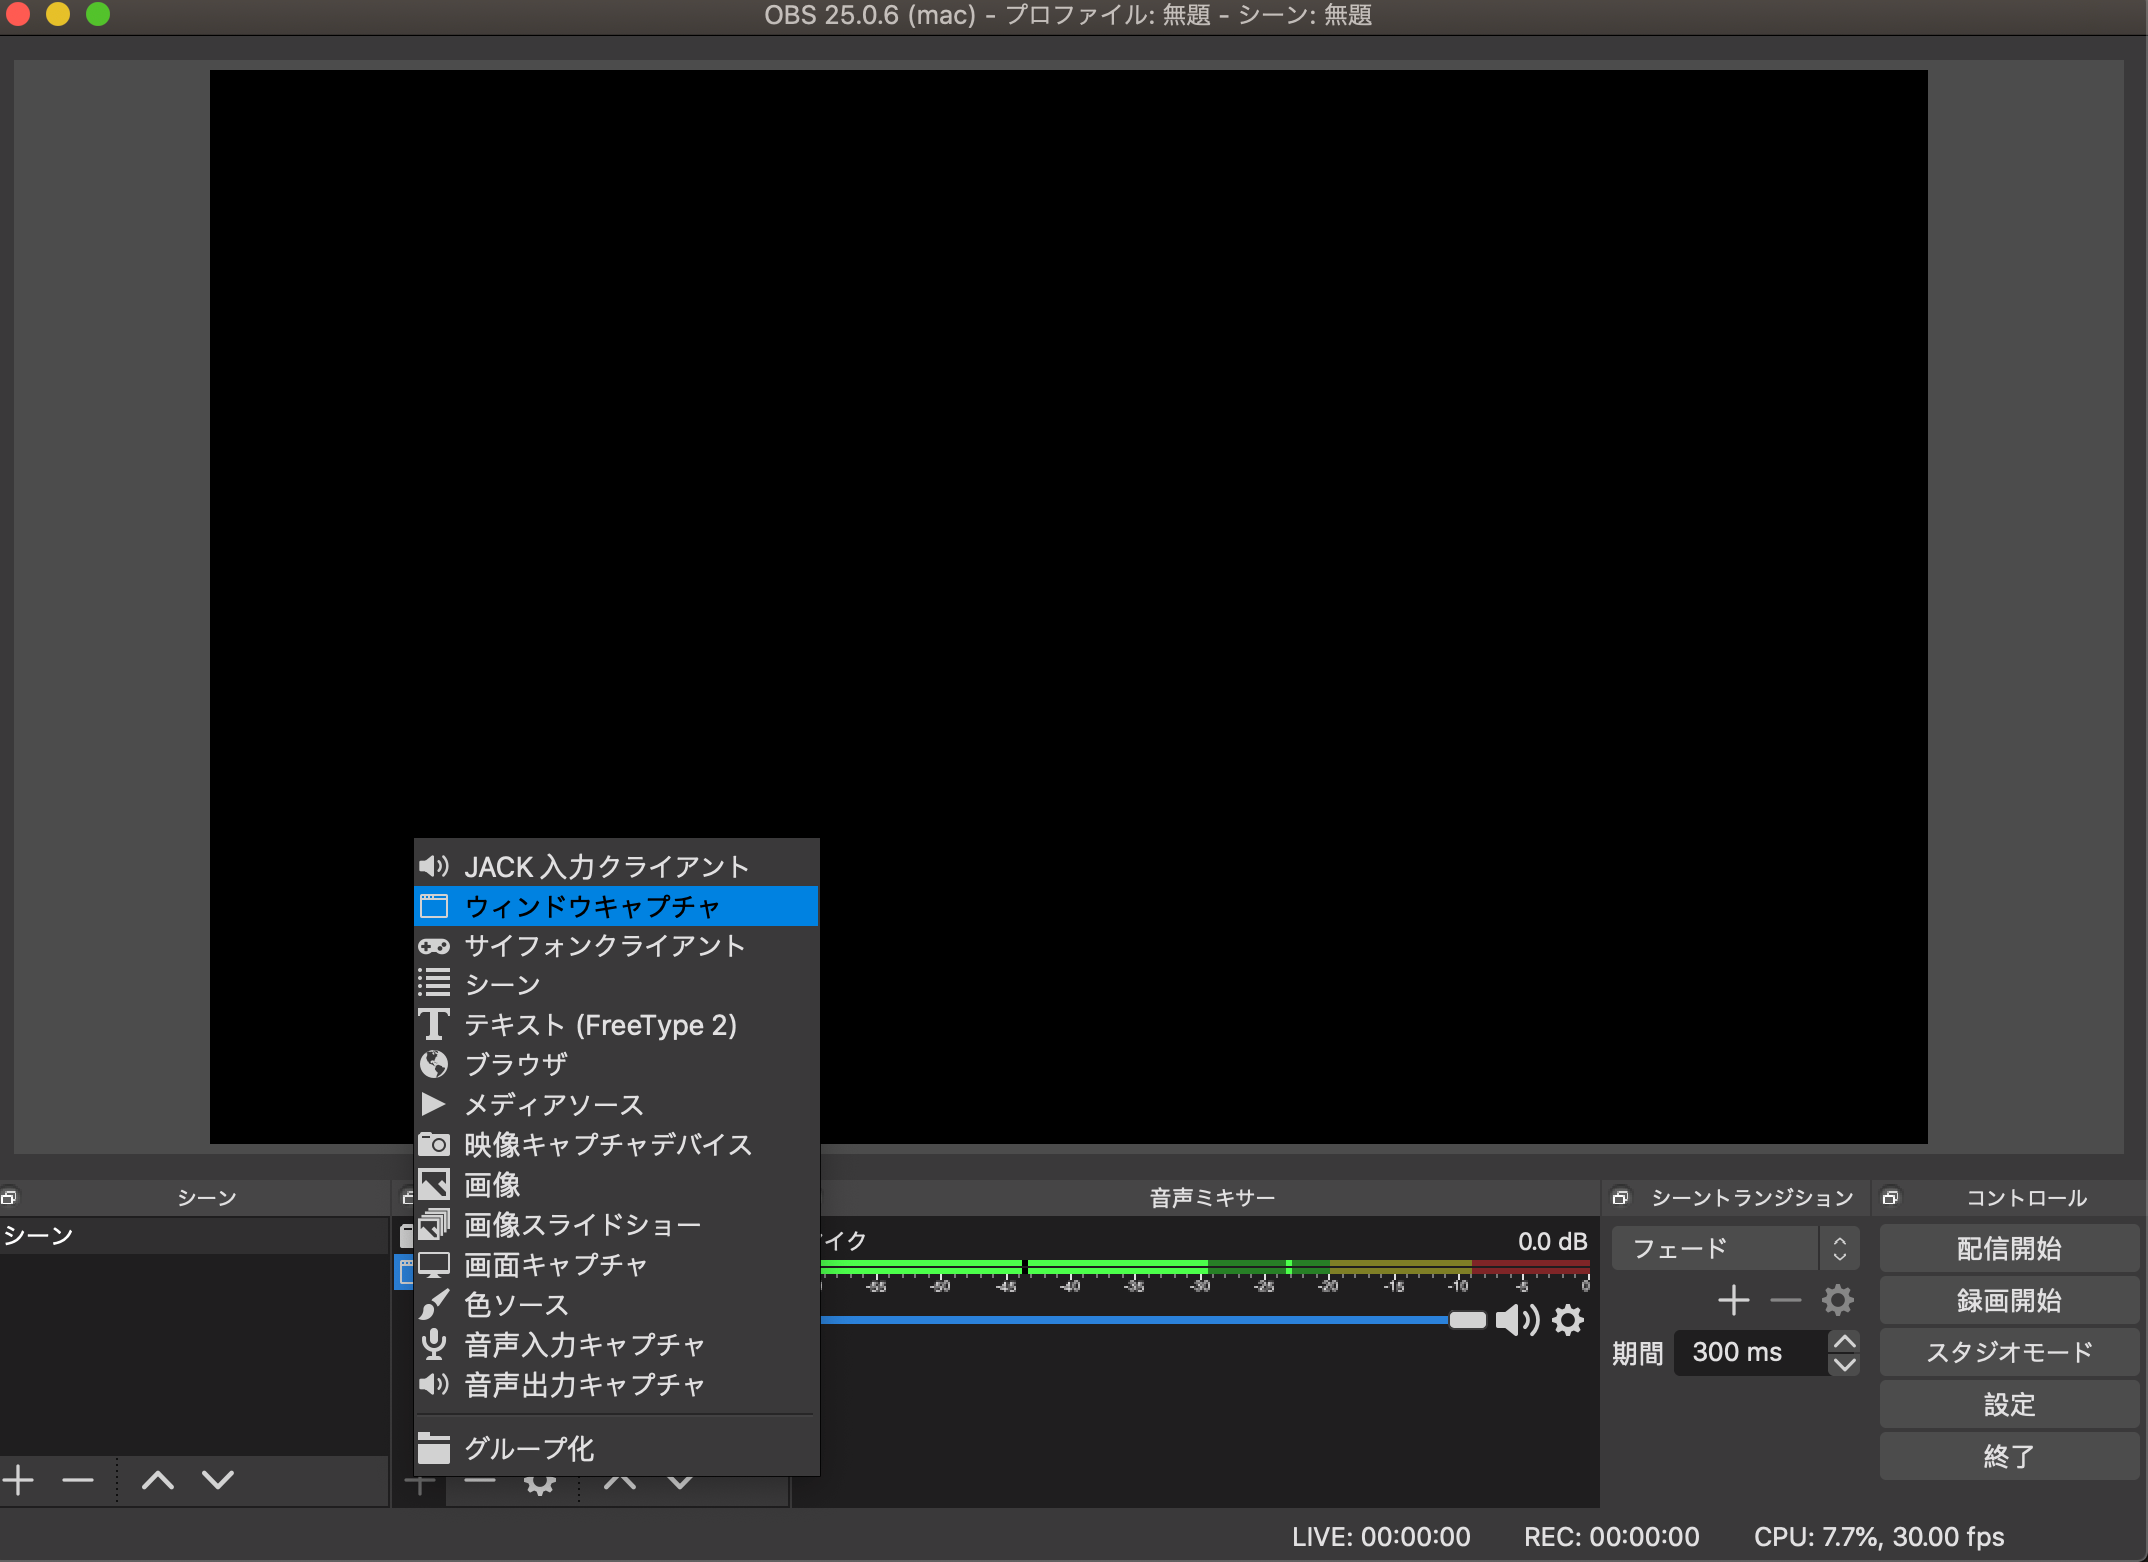Click window icon next to ウィンドウキャプチャ
This screenshot has width=2148, height=1562.
click(434, 906)
